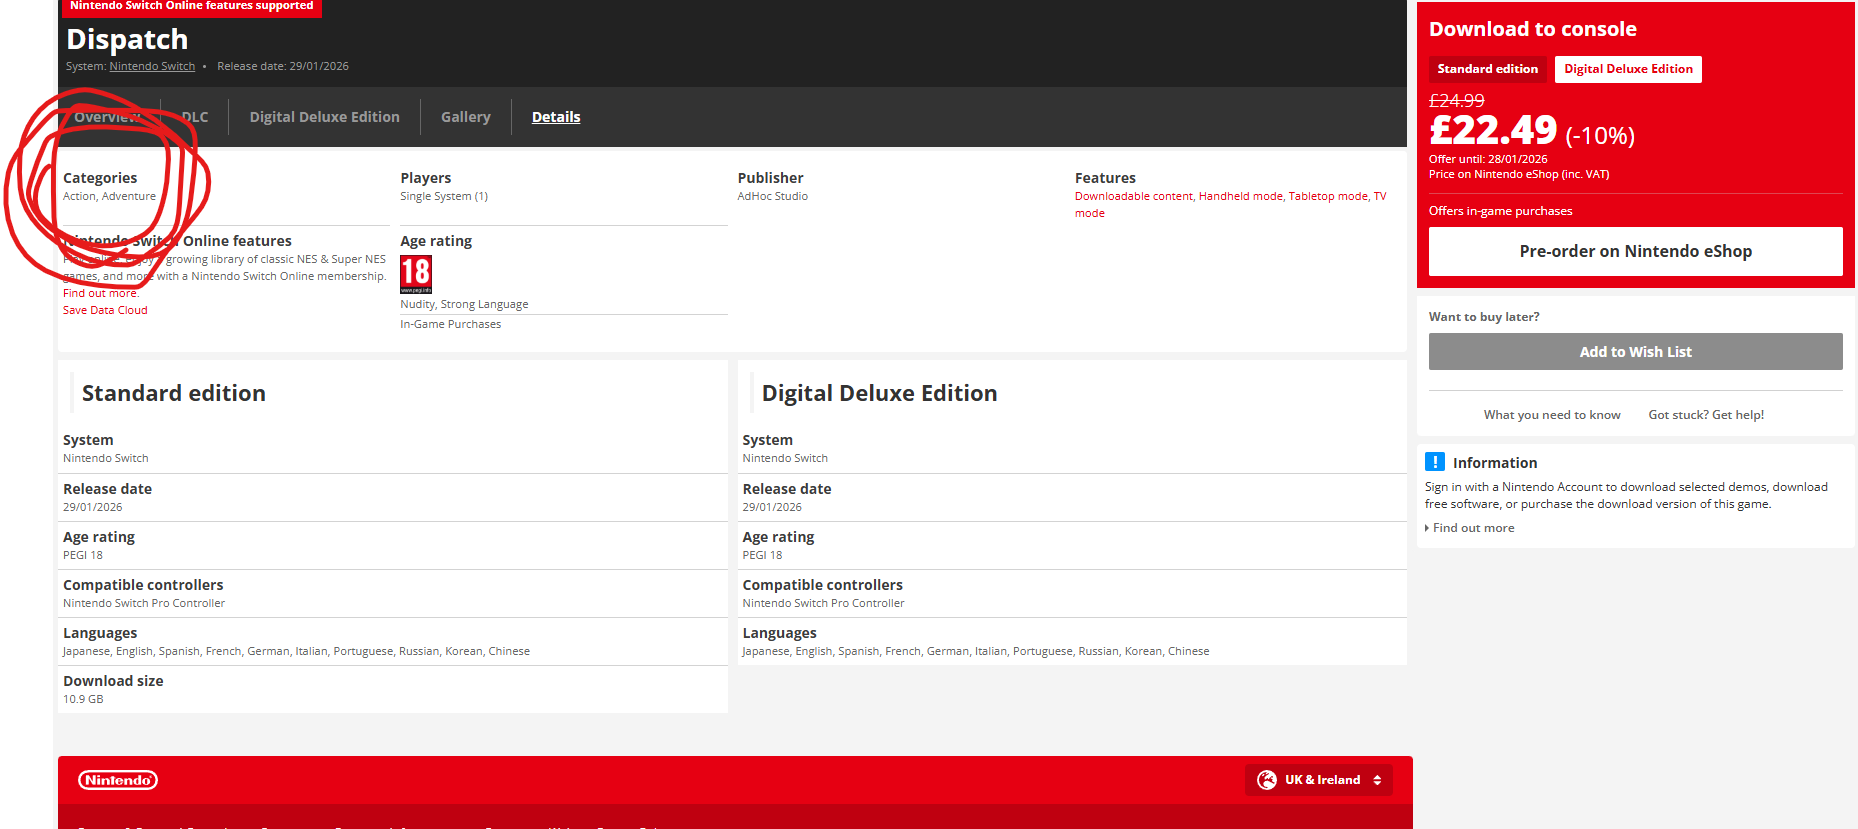The height and width of the screenshot is (829, 1858).
Task: Click the Handheld mode feature link
Action: (x=1241, y=196)
